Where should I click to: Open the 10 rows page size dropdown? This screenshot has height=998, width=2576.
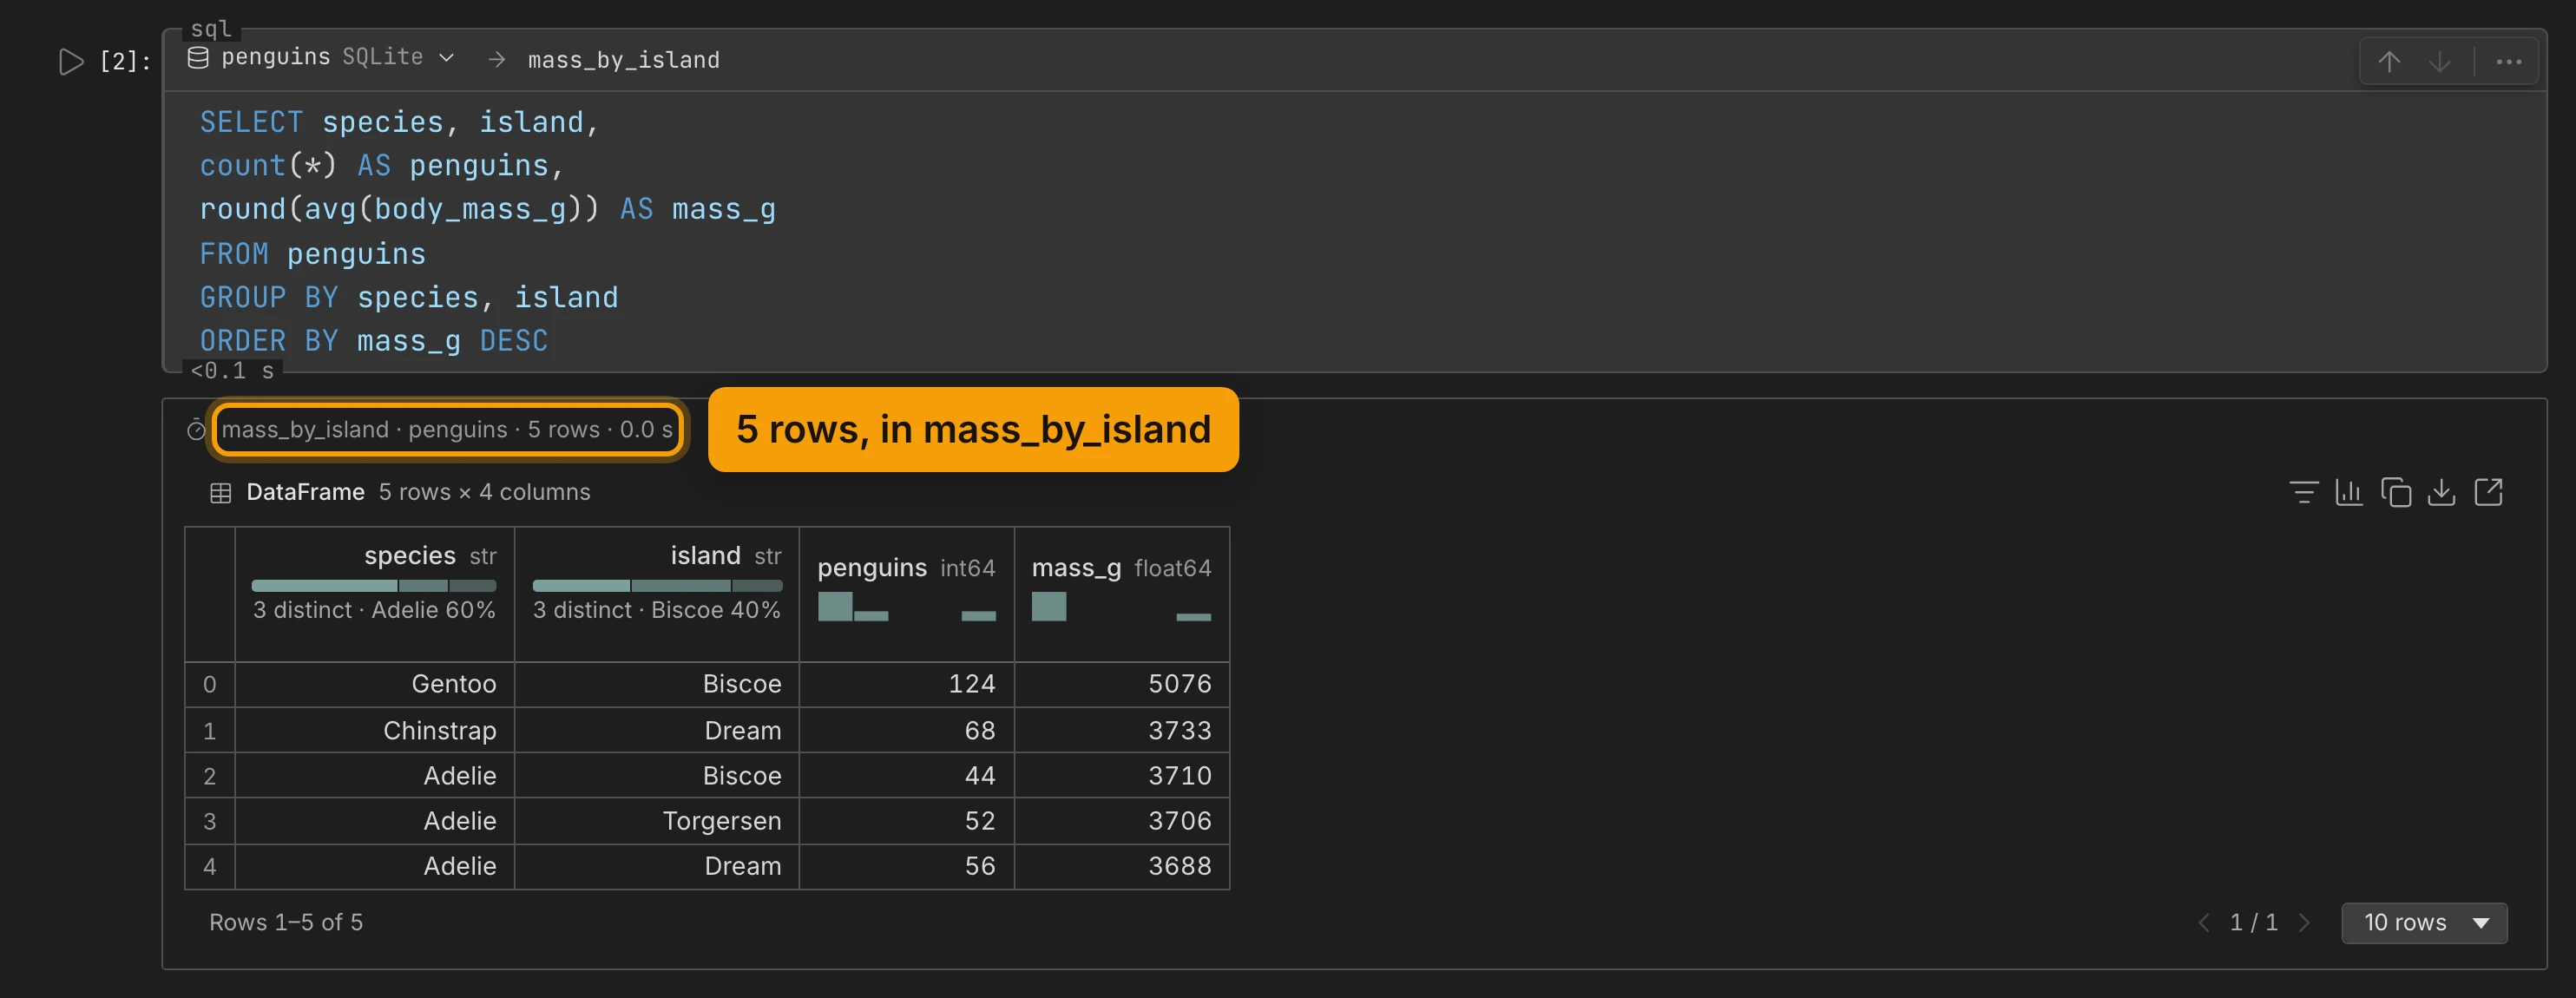(2424, 923)
